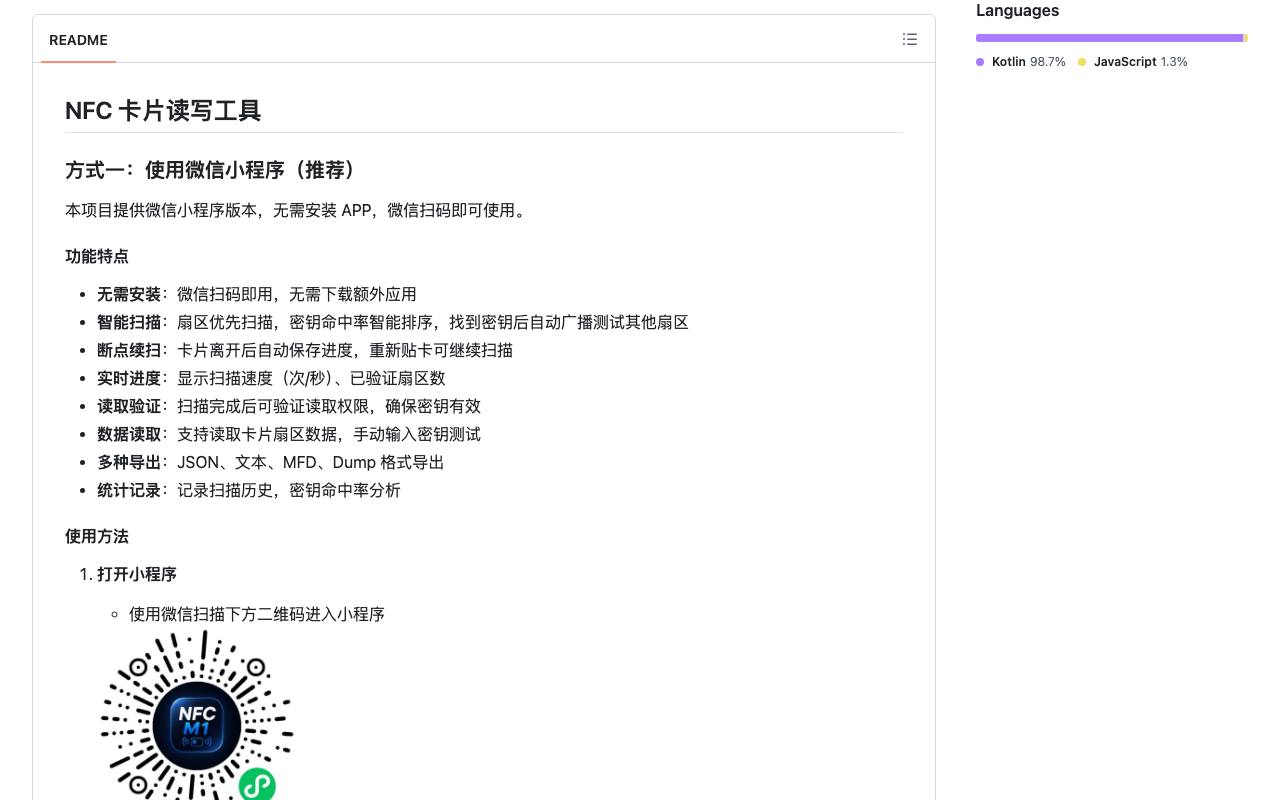The image size is (1280, 800).
Task: Click the paragraph starting "本项目提供微信小程序版本"
Action: (298, 210)
